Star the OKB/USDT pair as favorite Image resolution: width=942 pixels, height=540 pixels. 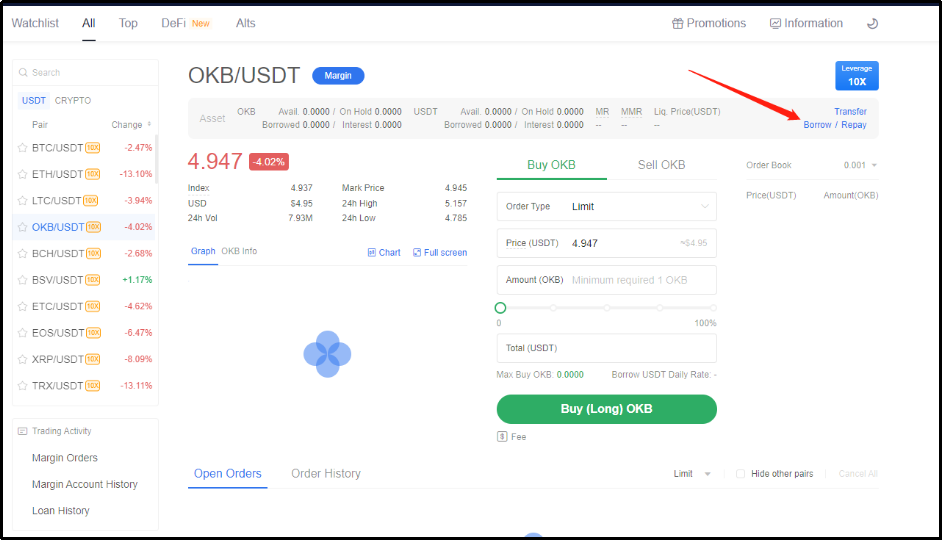[x=22, y=227]
